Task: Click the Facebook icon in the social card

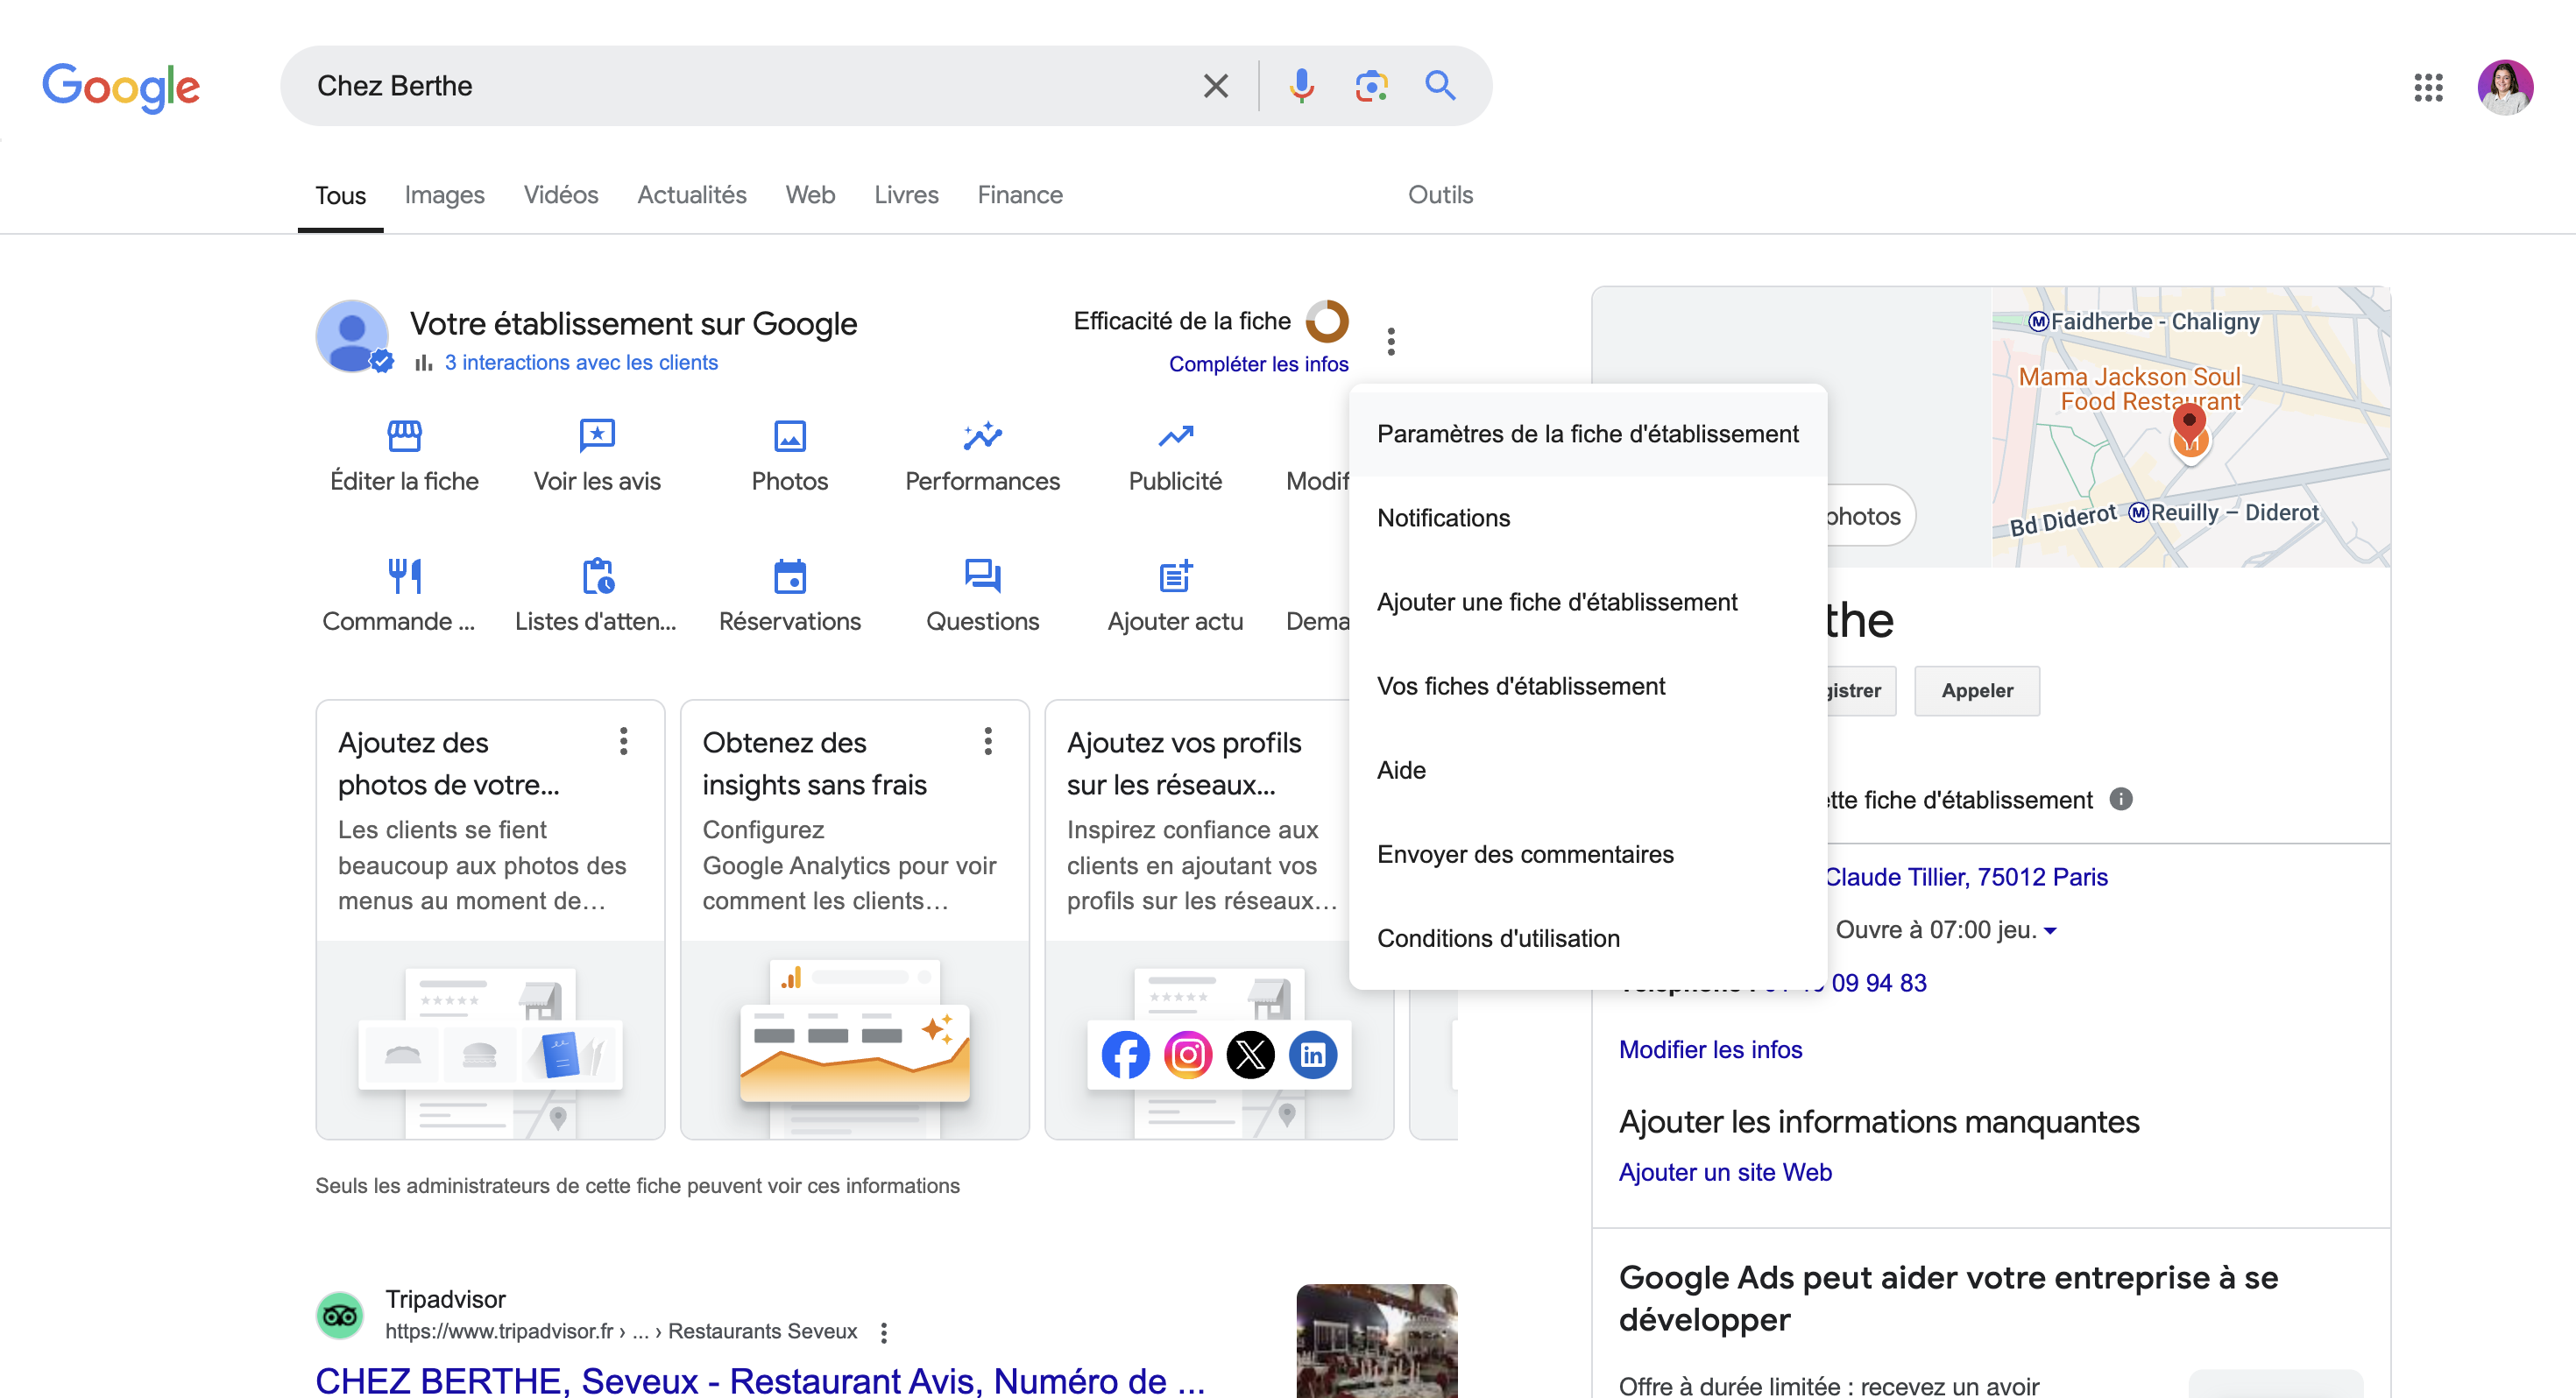Action: (x=1125, y=1054)
